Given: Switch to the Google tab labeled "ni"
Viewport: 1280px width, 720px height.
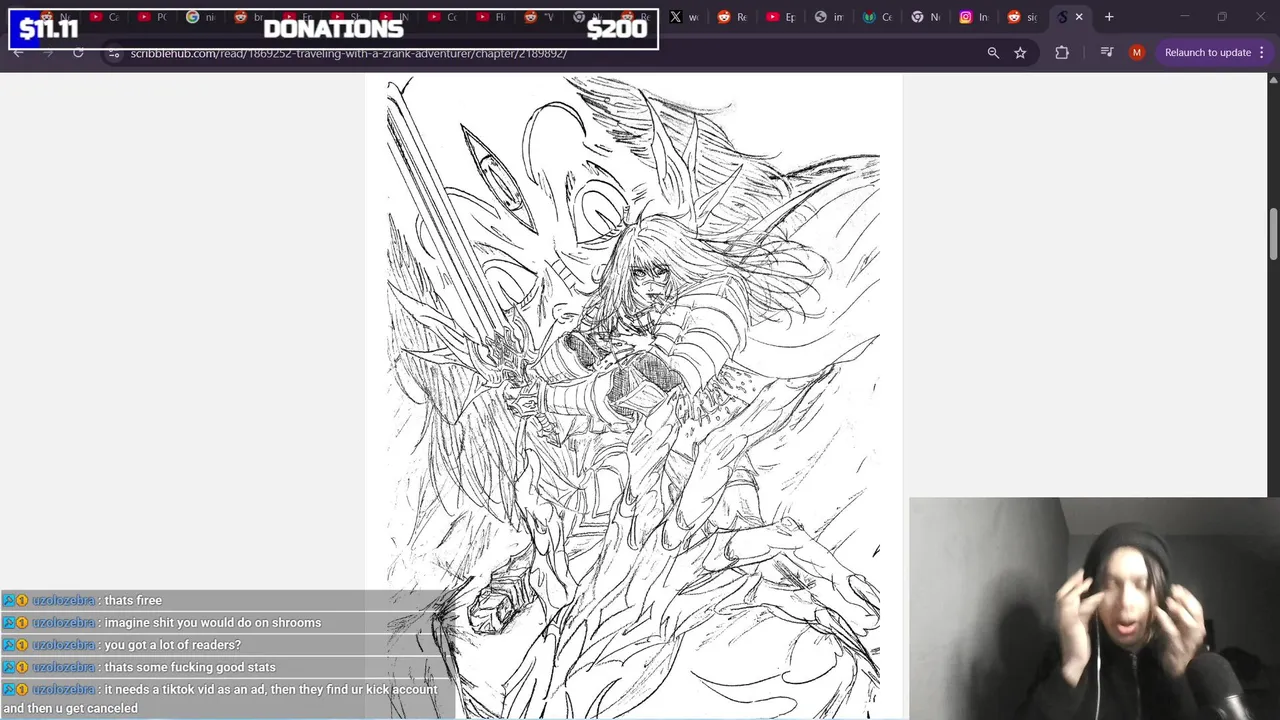Looking at the screenshot, I should 200,17.
